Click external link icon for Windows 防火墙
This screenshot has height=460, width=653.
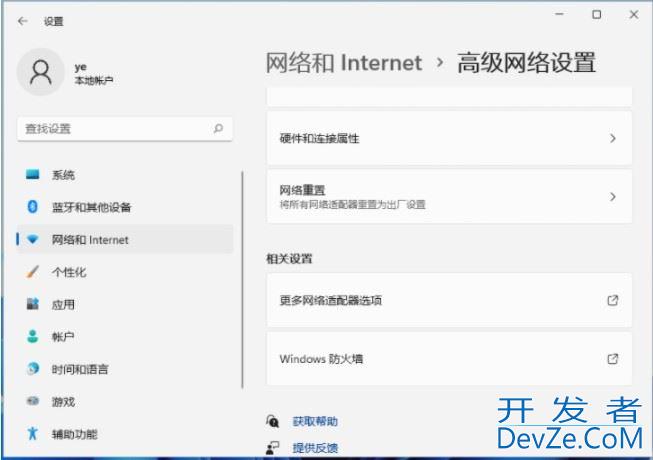(613, 358)
